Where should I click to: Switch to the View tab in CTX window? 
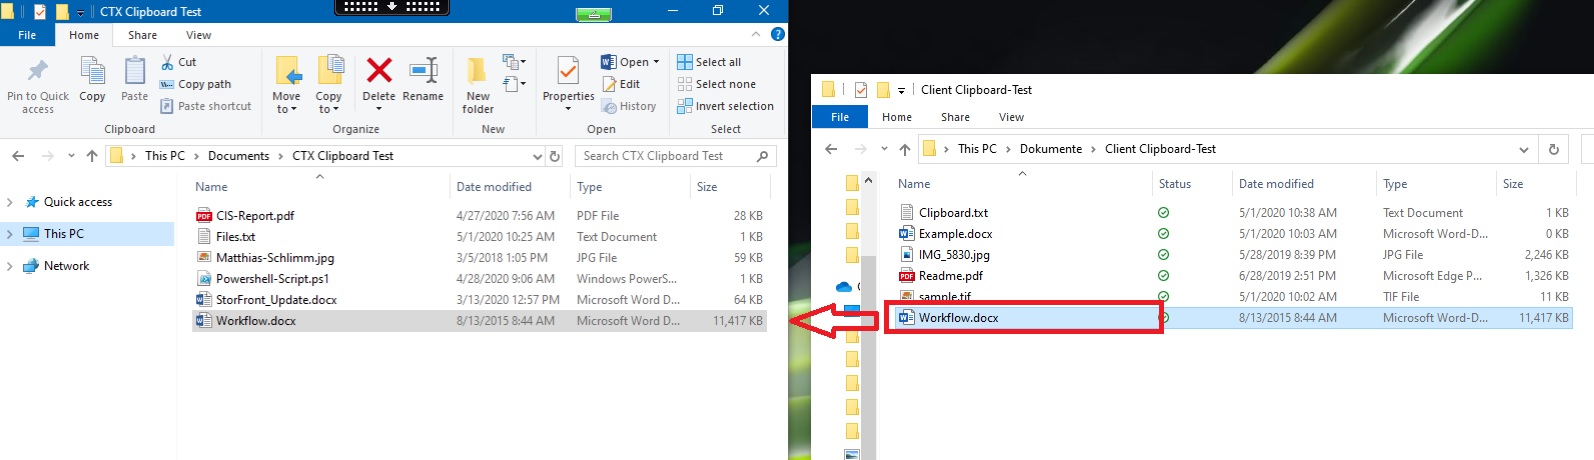[x=198, y=35]
